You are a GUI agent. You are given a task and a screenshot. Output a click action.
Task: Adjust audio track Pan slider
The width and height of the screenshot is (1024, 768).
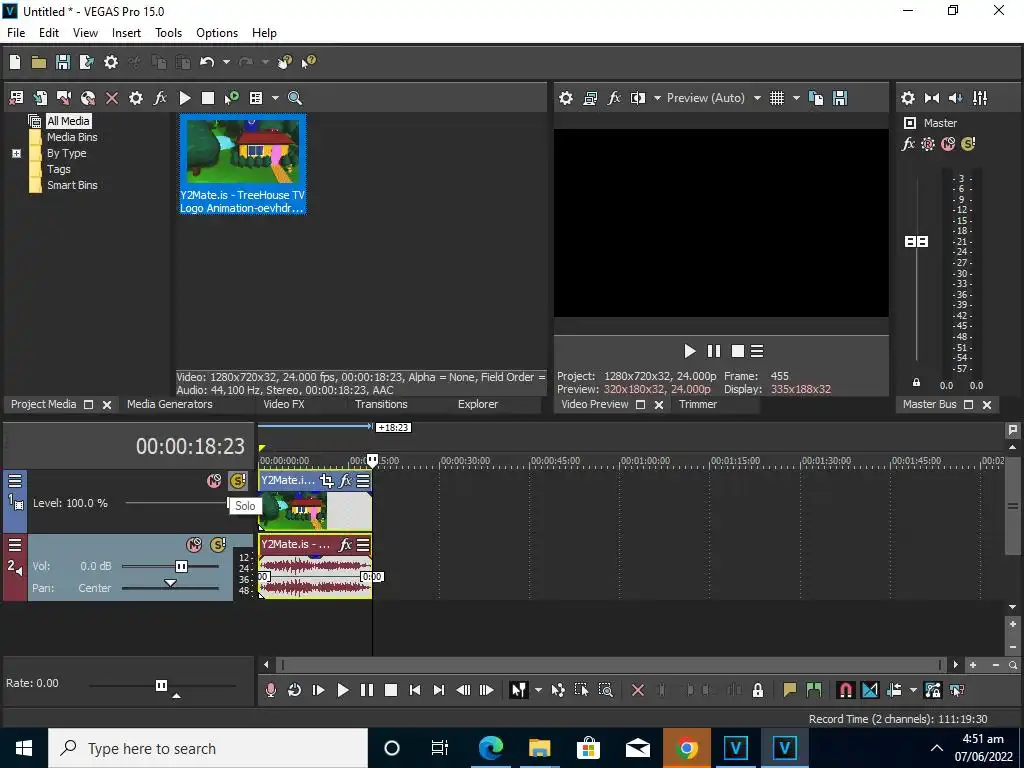click(170, 583)
